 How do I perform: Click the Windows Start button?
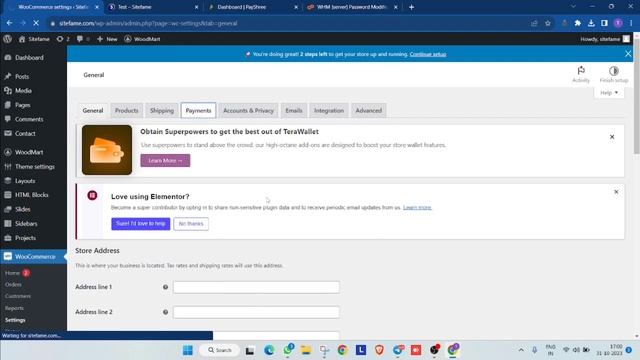[188, 350]
